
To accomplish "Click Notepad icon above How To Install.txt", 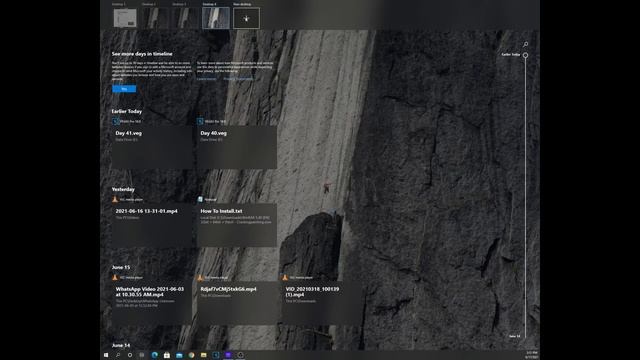I will [200, 199].
